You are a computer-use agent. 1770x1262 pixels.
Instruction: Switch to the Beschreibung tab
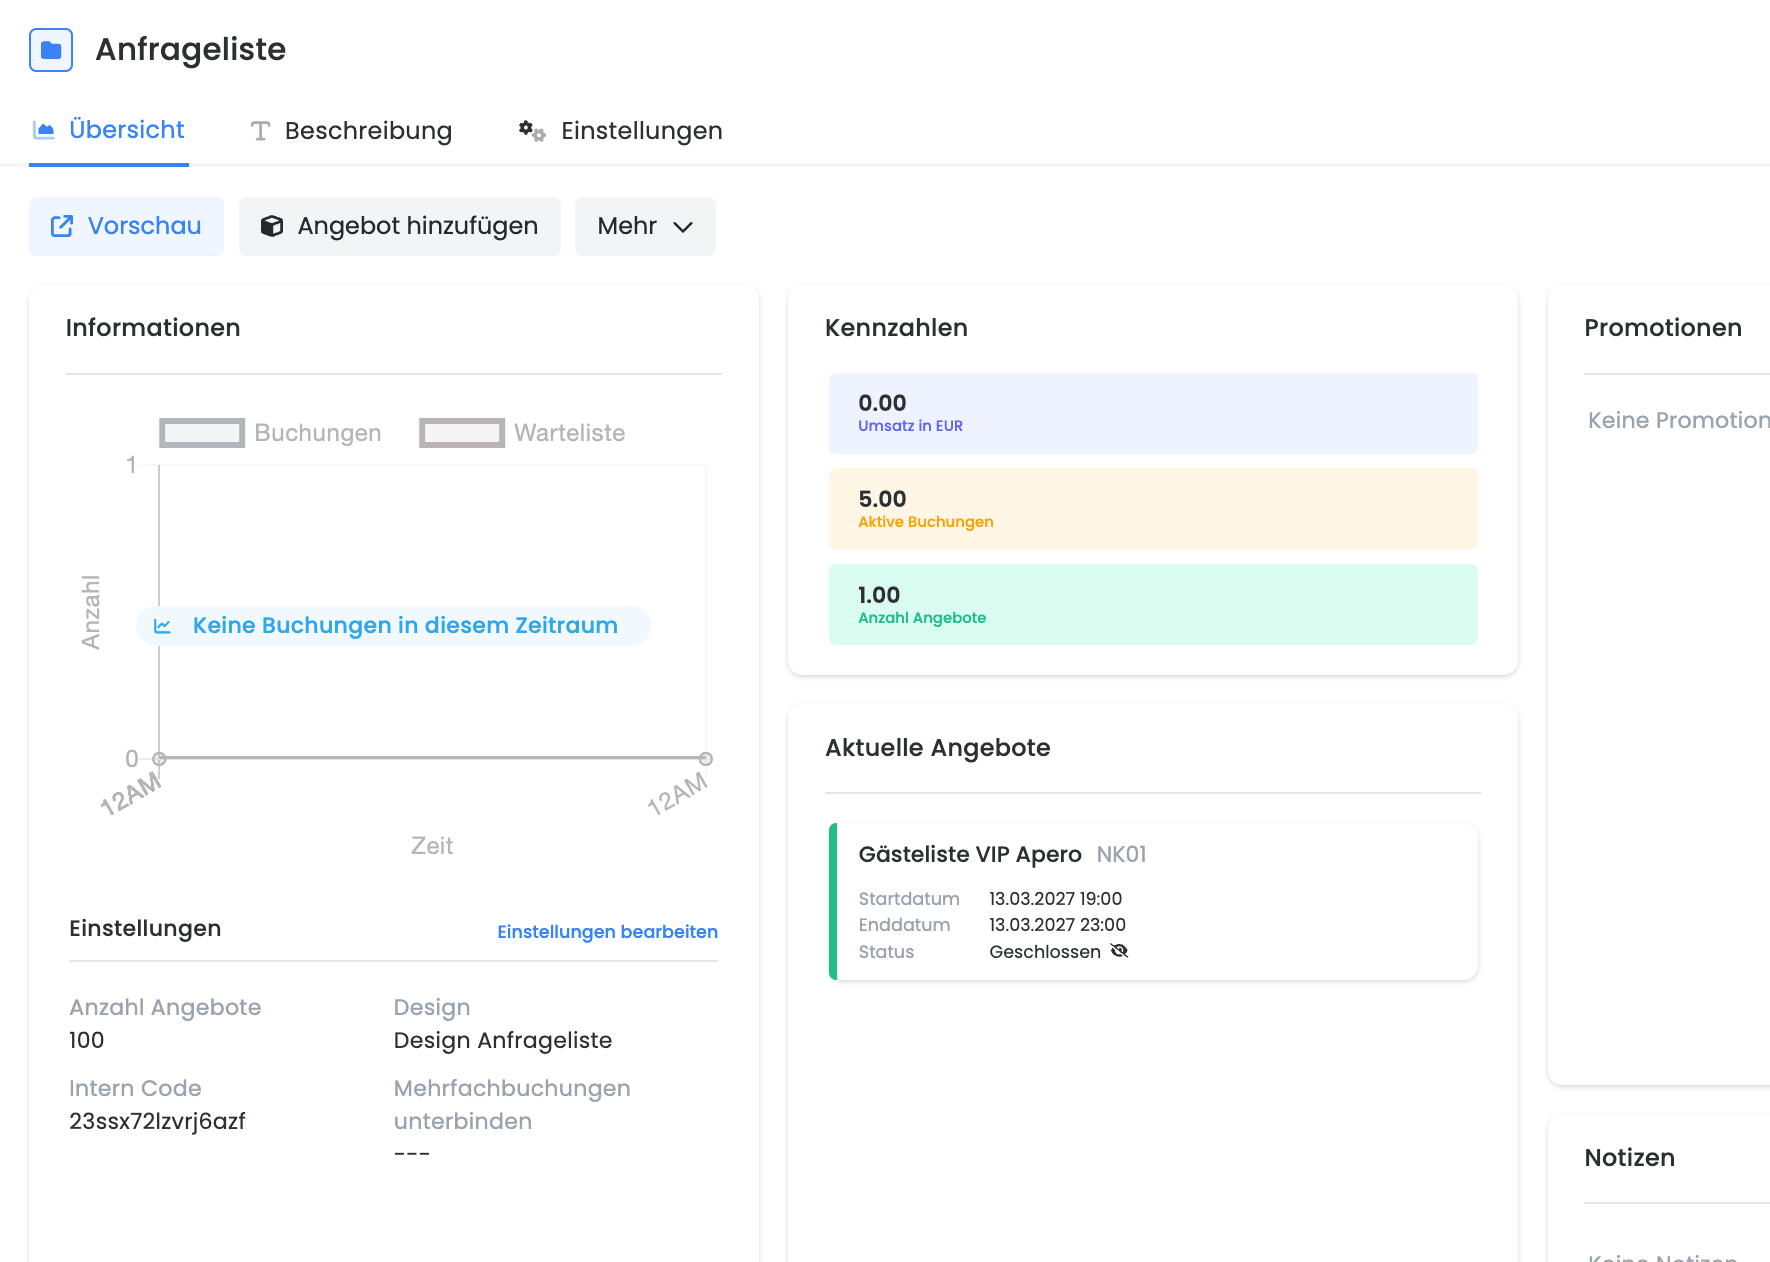[x=351, y=131]
